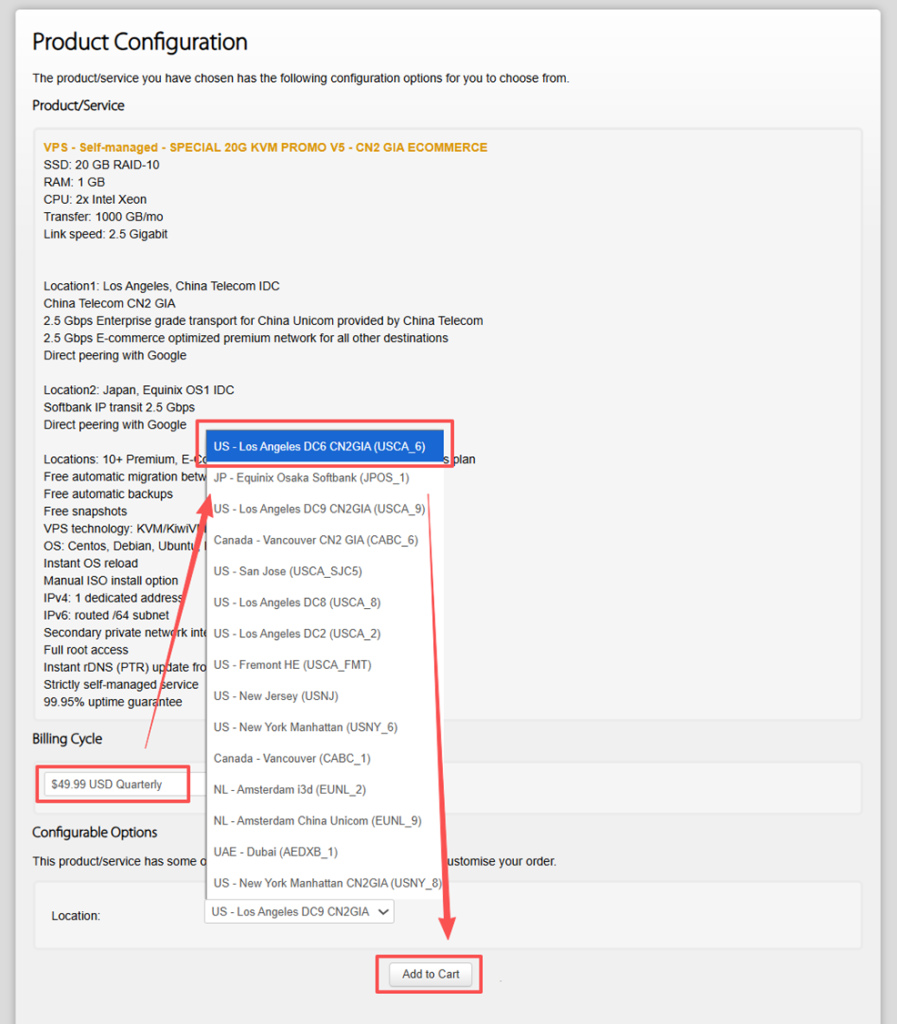
Task: Choose US - New York Manhattan (USNY_6)
Action: click(305, 727)
